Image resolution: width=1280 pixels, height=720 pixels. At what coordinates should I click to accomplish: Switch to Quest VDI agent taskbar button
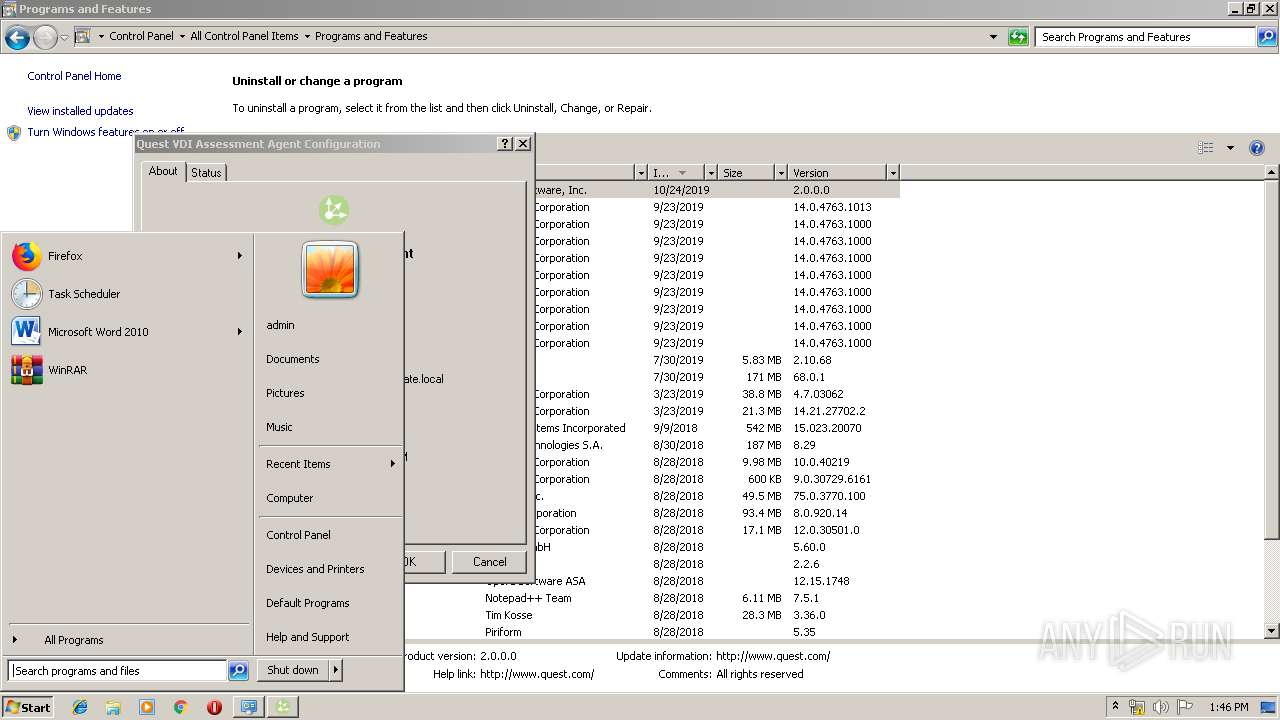pyautogui.click(x=283, y=707)
